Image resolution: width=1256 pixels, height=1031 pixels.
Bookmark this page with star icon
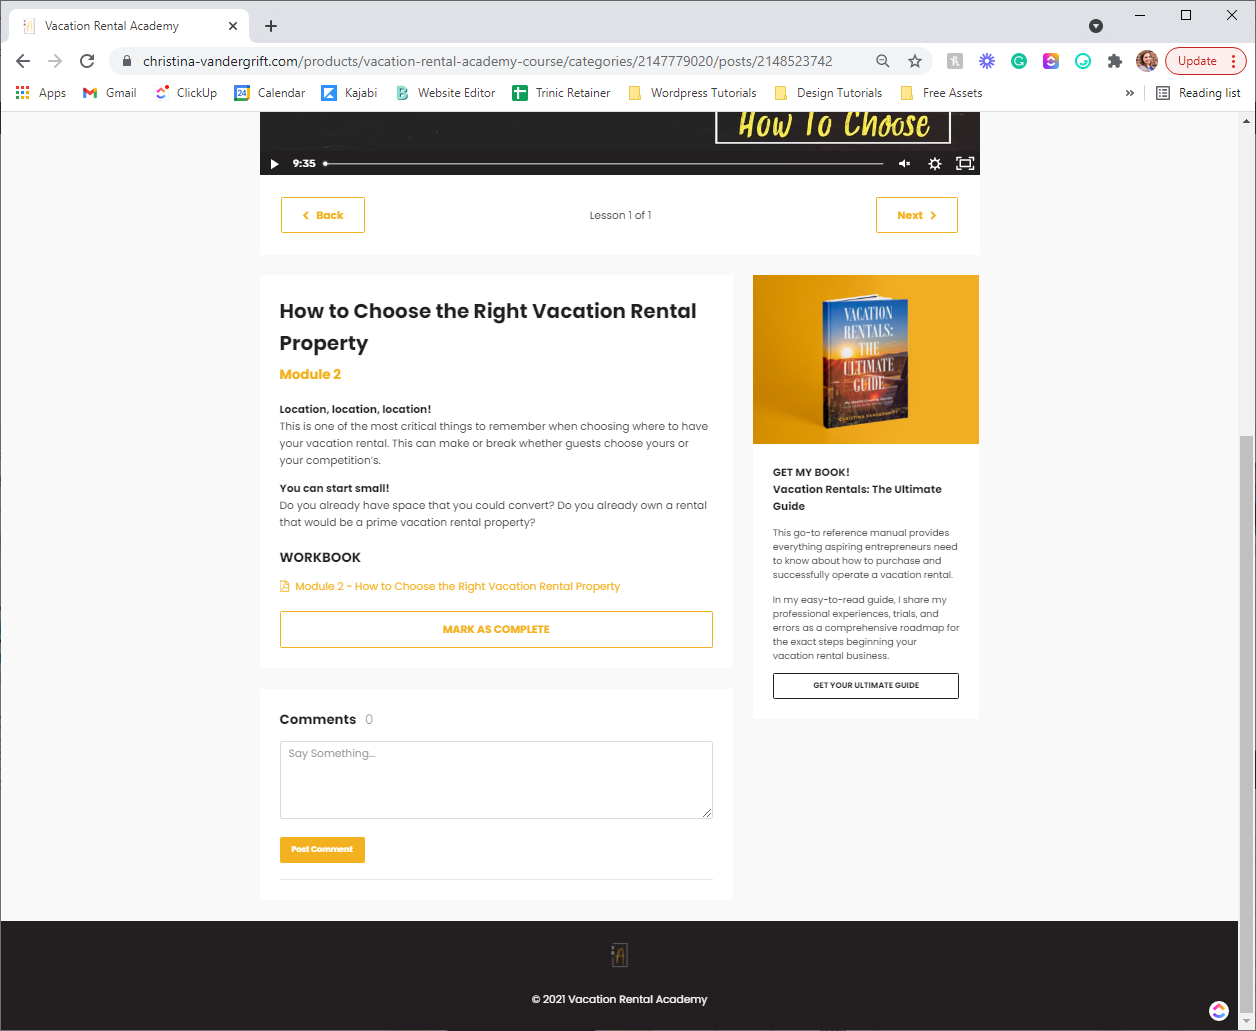pos(915,61)
